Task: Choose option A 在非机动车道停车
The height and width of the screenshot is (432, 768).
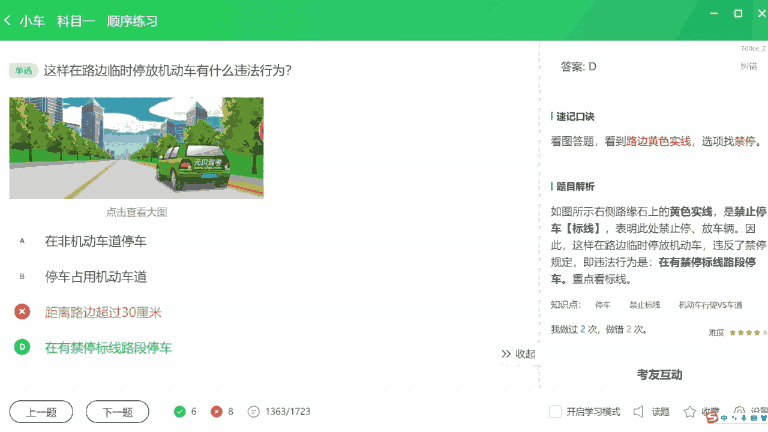Action: 96,241
